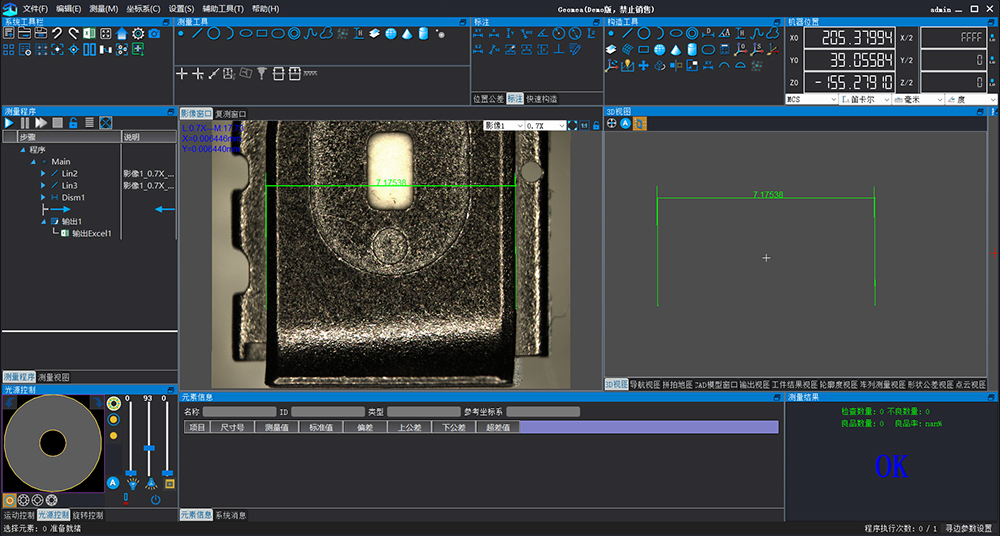Screen dimensions: 1000x536
Task: Run the measurement program with Play button
Action: [x=9, y=123]
